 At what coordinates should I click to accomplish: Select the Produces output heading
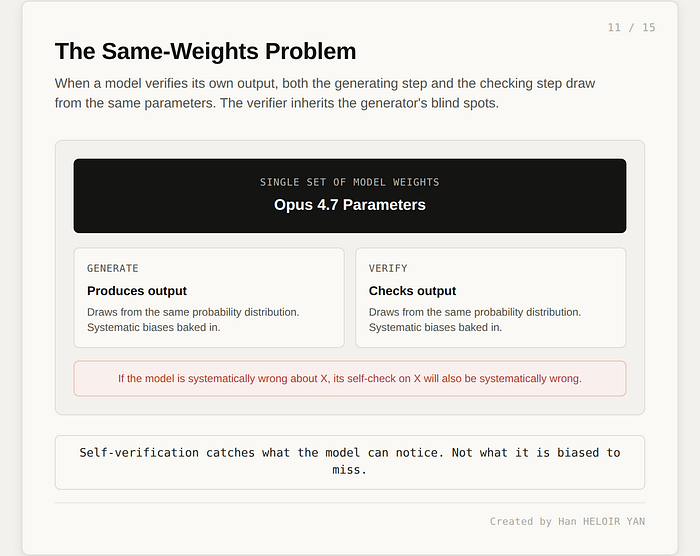pyautogui.click(x=137, y=291)
